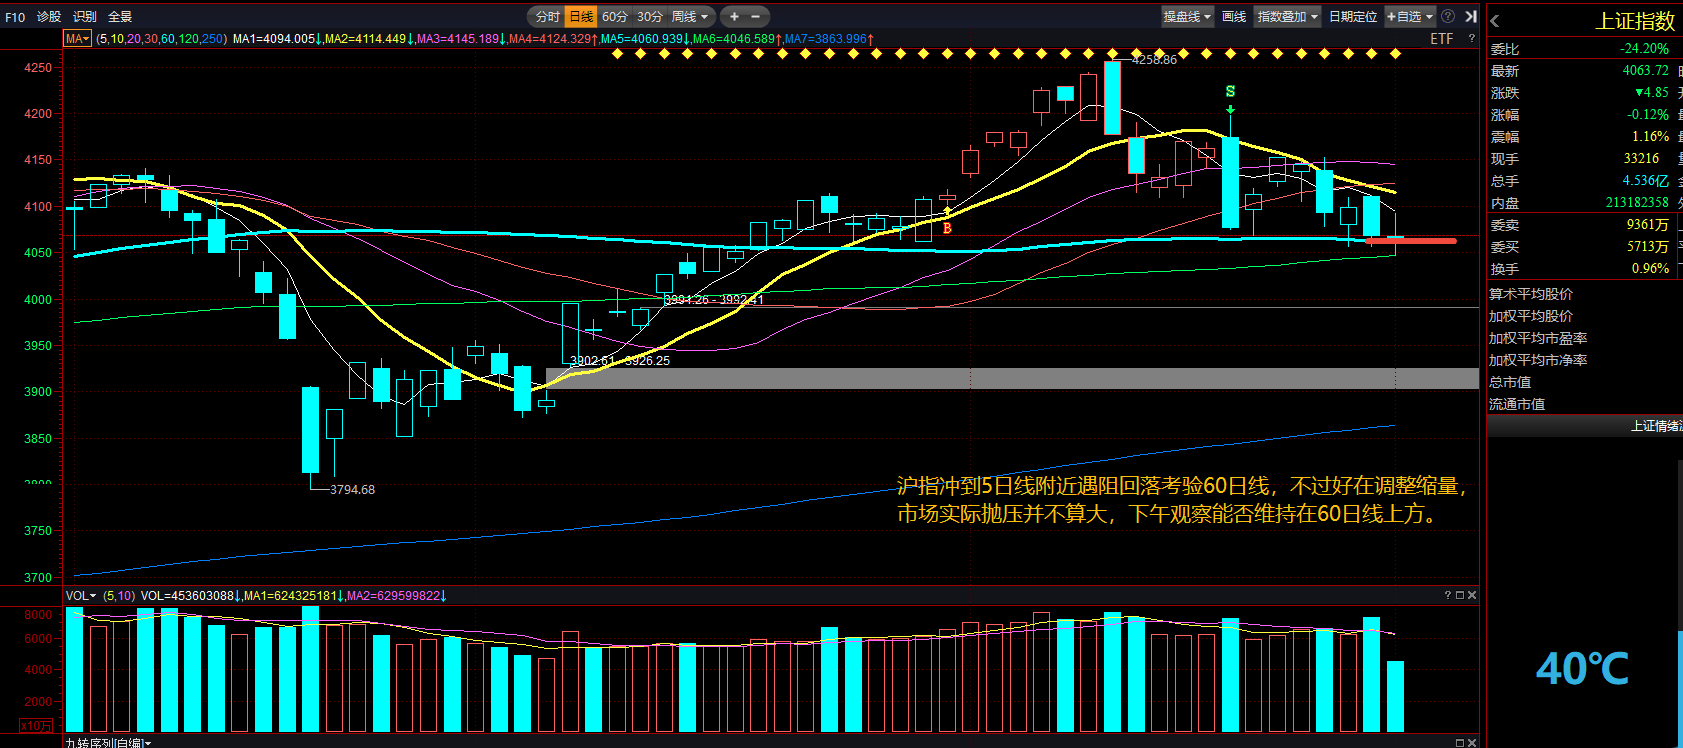Maximize the volume sub-panel
Viewport: 1683px width, 748px height.
1459,595
